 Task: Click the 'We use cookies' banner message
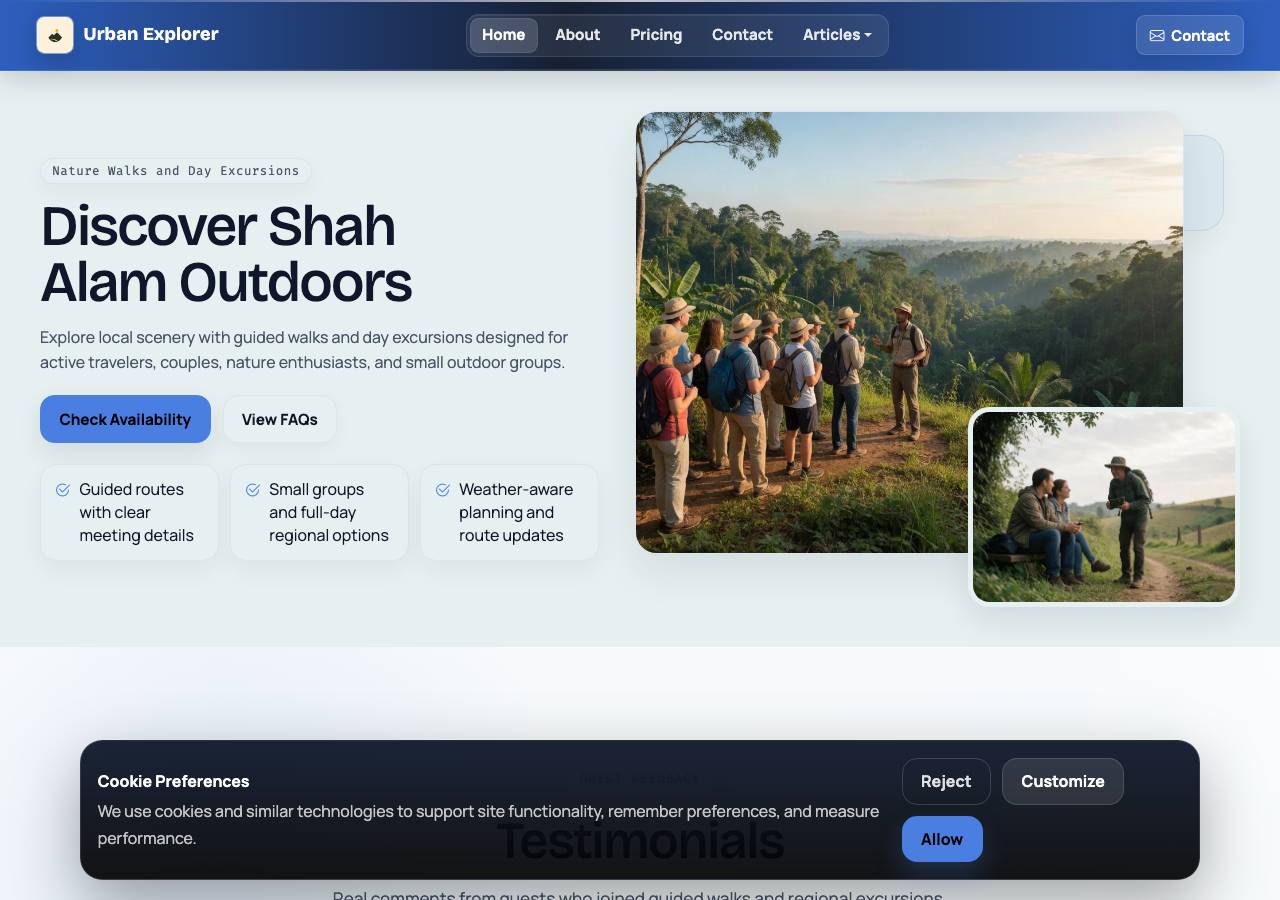tap(488, 825)
